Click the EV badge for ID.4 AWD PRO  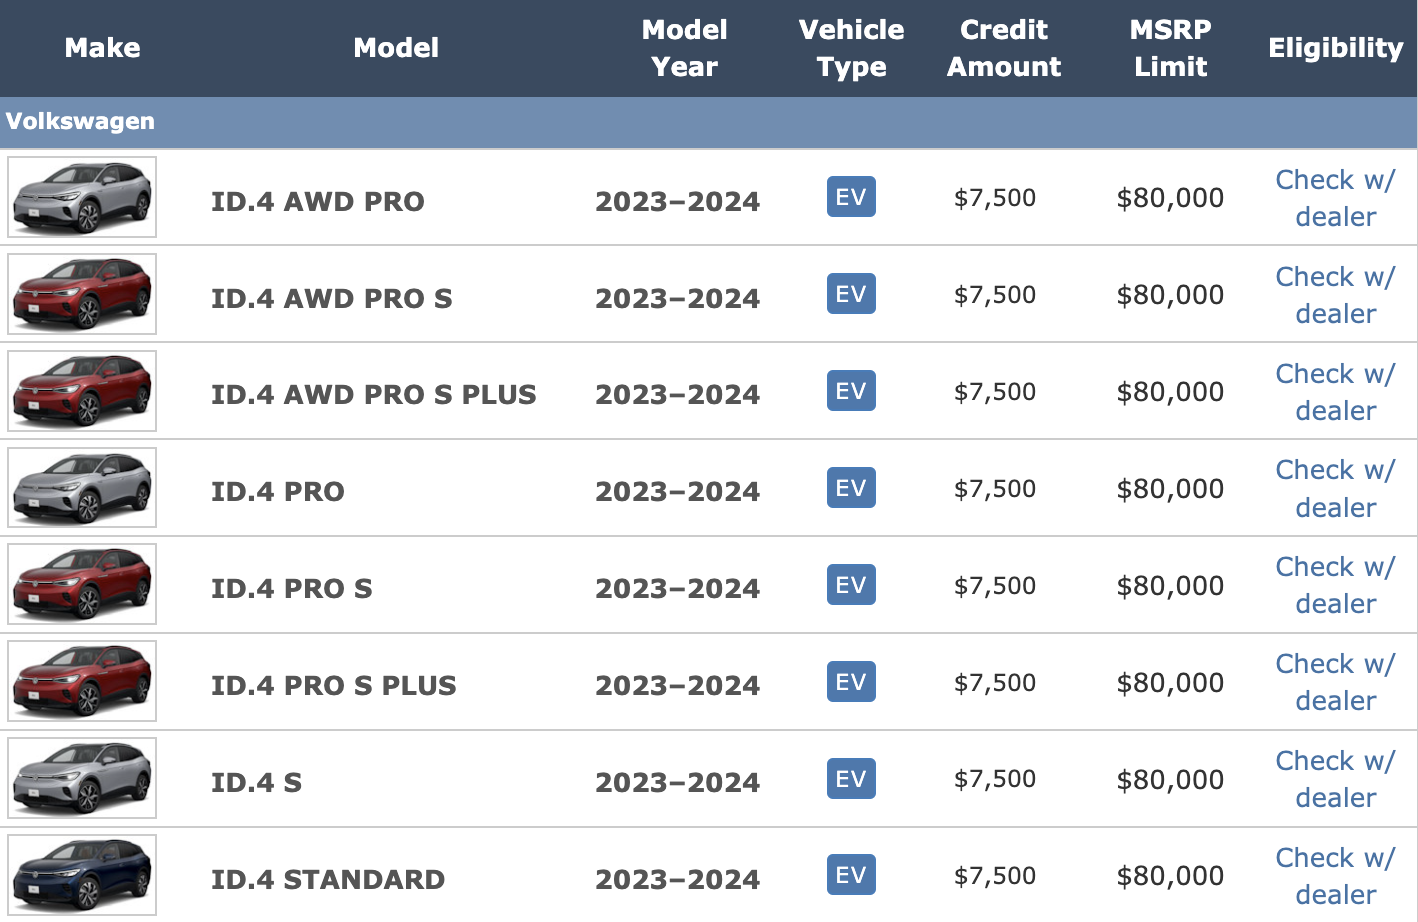point(851,197)
